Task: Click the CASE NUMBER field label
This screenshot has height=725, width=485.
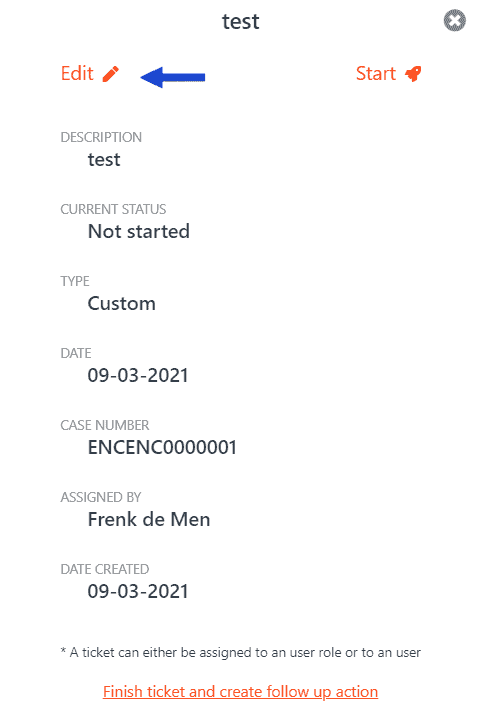Action: [x=105, y=425]
